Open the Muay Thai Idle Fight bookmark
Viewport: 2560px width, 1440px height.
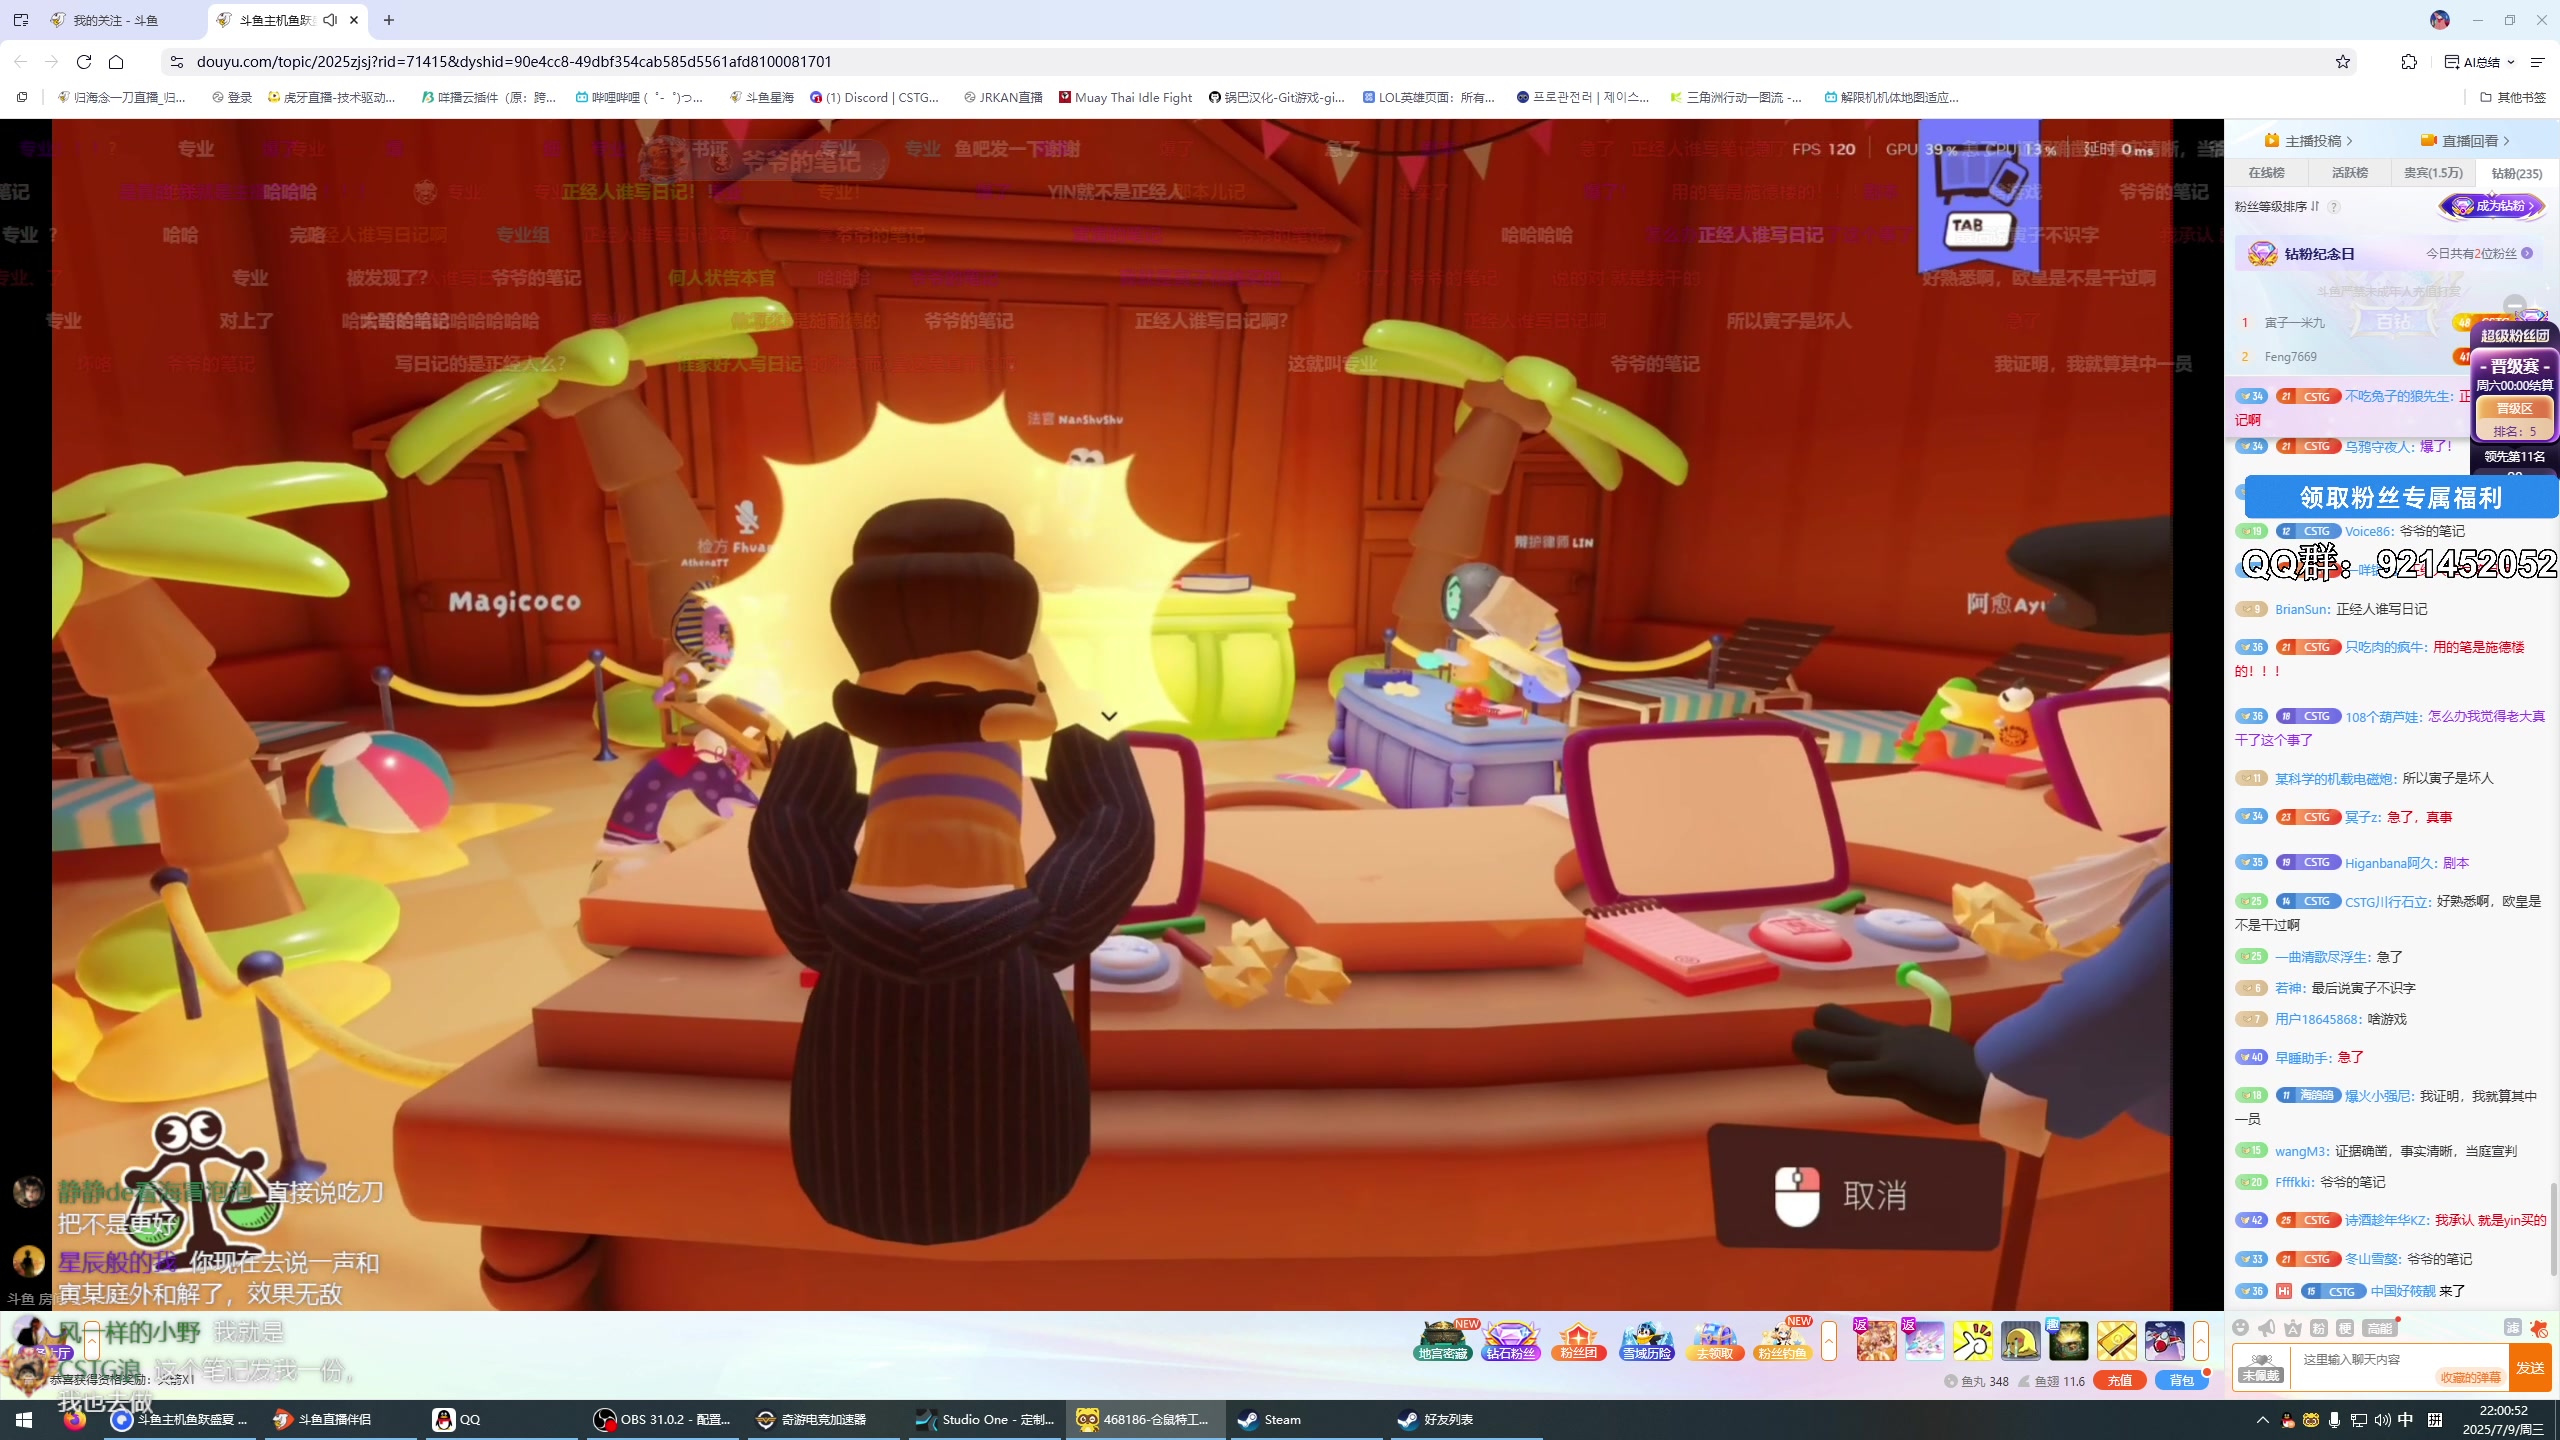[x=1126, y=97]
